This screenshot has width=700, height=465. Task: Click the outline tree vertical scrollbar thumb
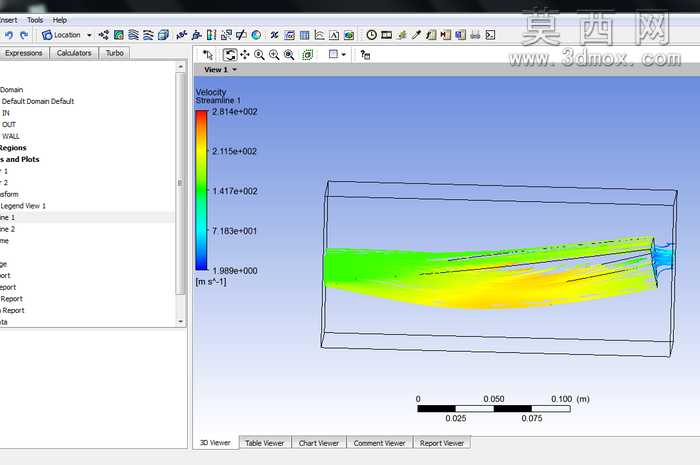click(x=180, y=183)
